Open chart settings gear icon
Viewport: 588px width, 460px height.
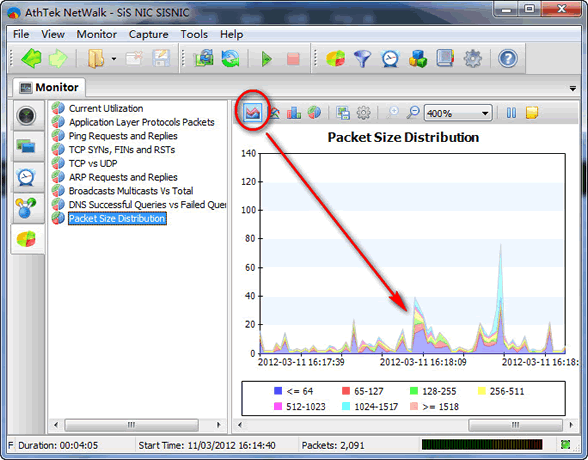(x=363, y=112)
